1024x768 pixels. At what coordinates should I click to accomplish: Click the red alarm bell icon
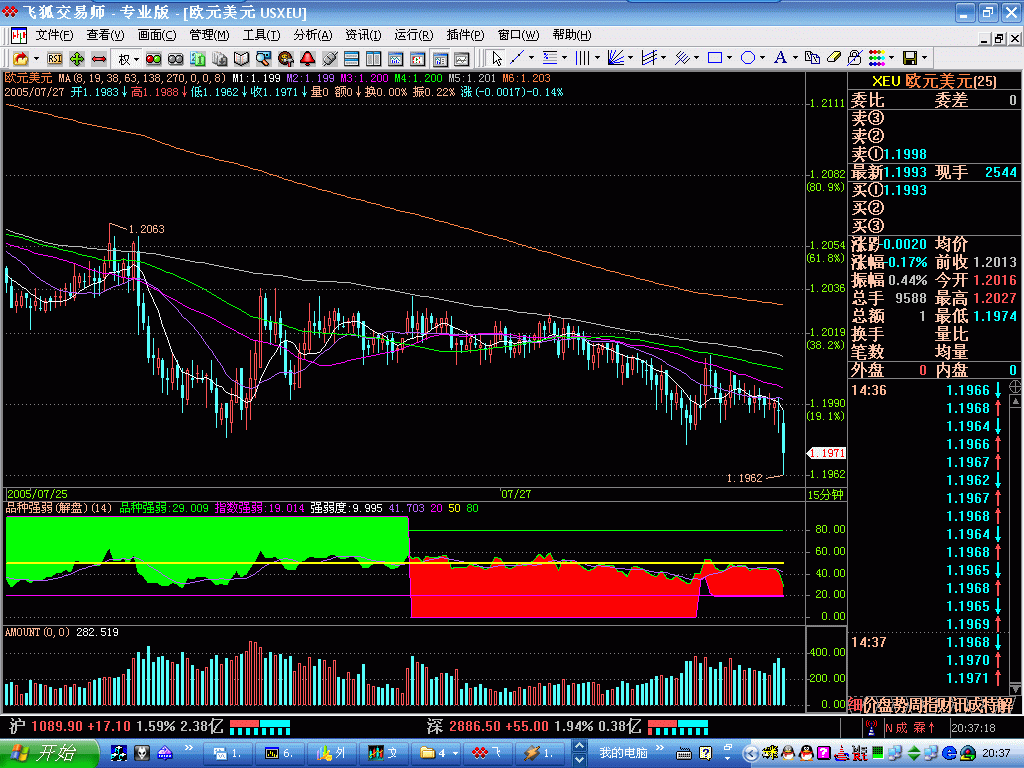click(x=308, y=59)
